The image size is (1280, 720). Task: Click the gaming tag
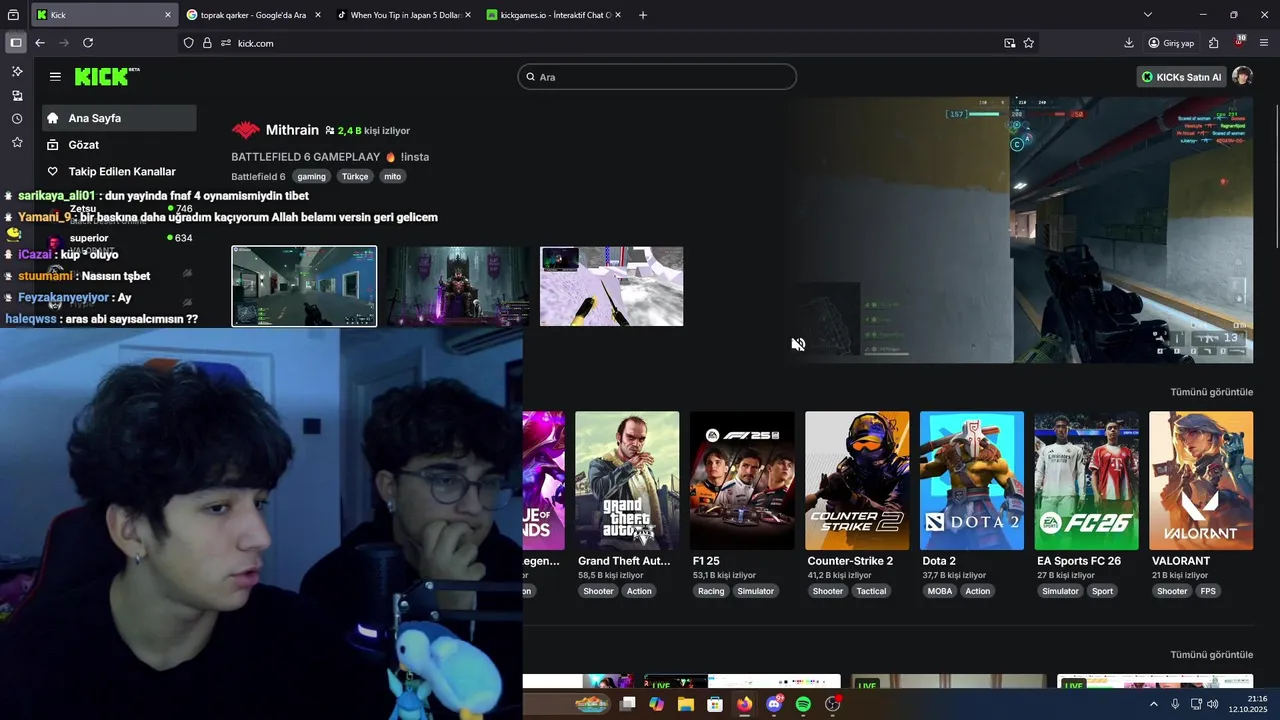tap(311, 176)
